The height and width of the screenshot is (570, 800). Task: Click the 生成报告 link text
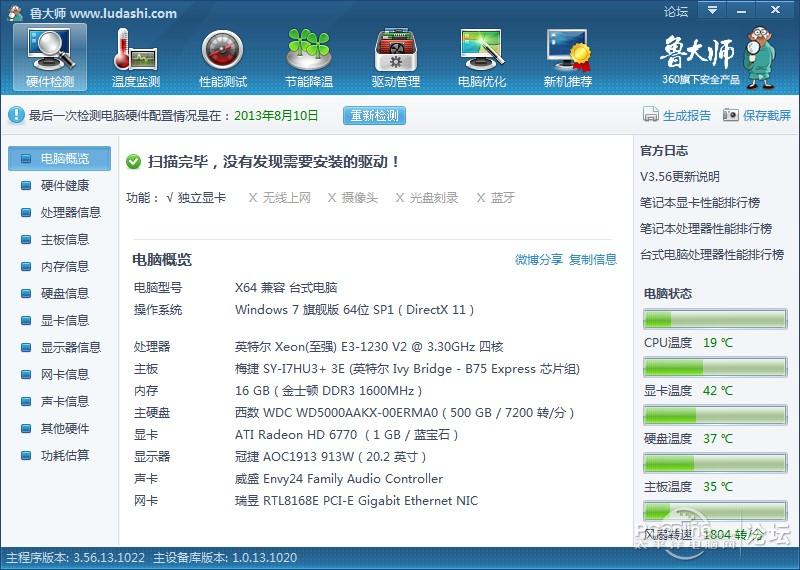(687, 116)
